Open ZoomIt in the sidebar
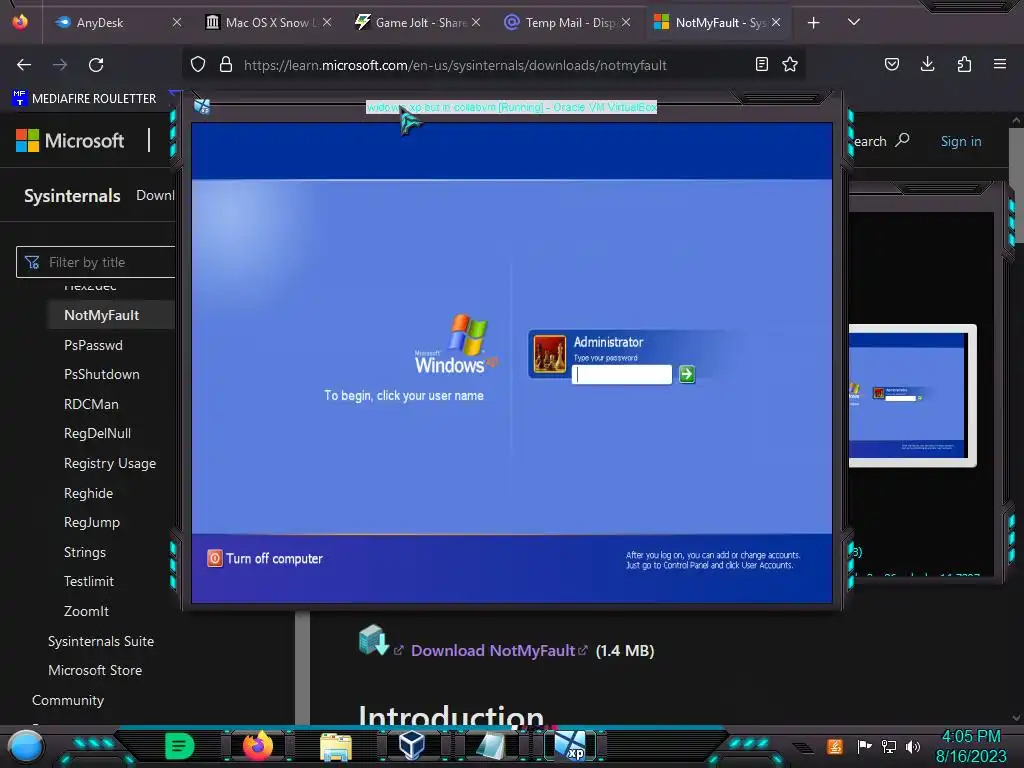This screenshot has width=1024, height=768. point(86,611)
